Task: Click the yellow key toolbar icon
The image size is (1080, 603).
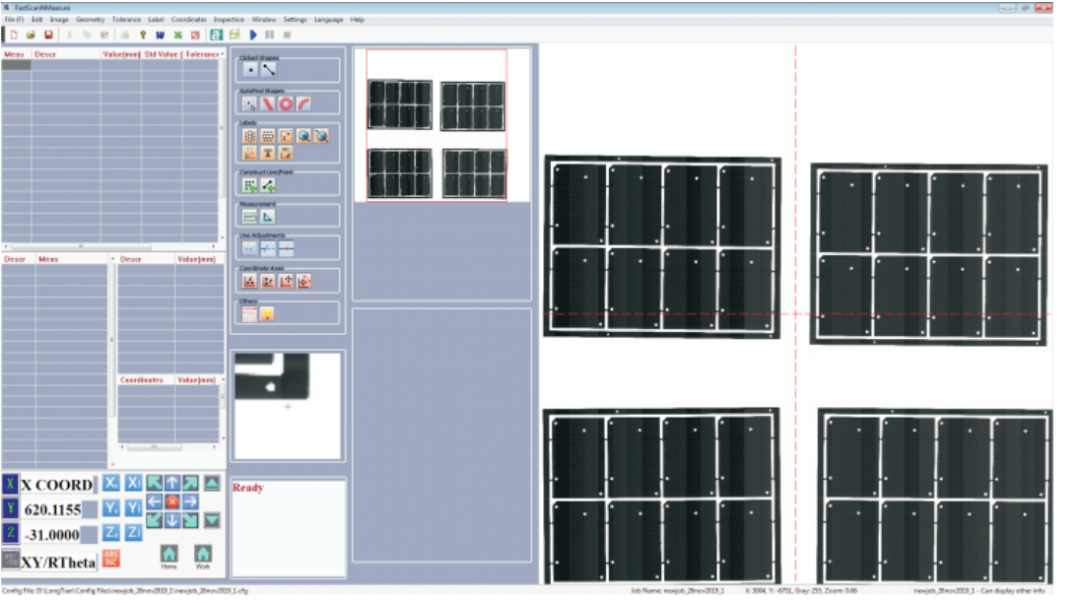Action: click(x=143, y=34)
